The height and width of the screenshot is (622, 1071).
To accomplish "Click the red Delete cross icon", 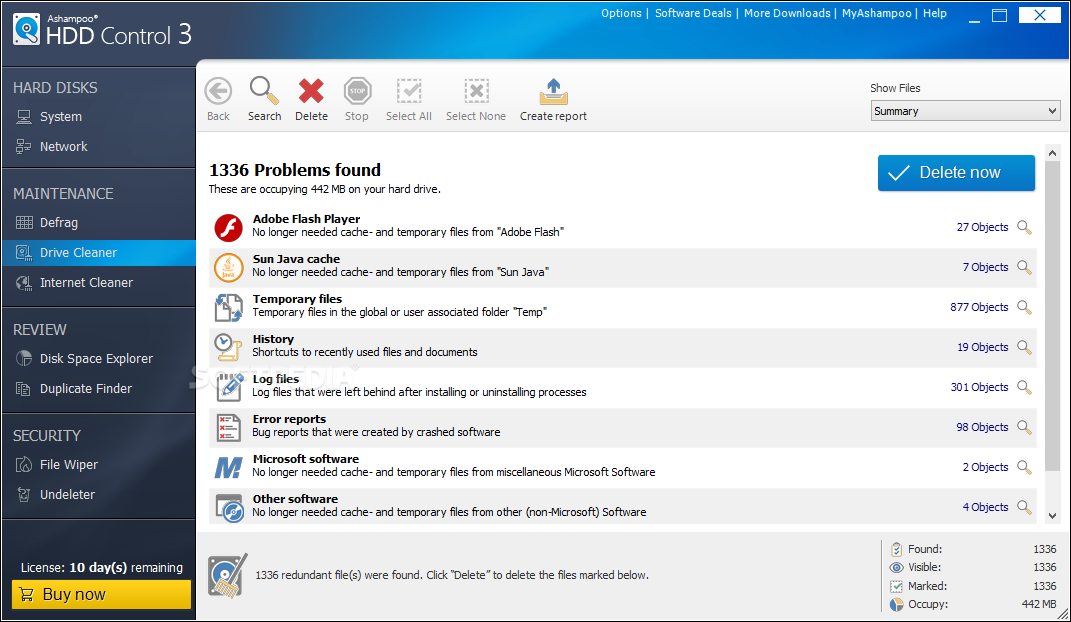I will (x=311, y=91).
